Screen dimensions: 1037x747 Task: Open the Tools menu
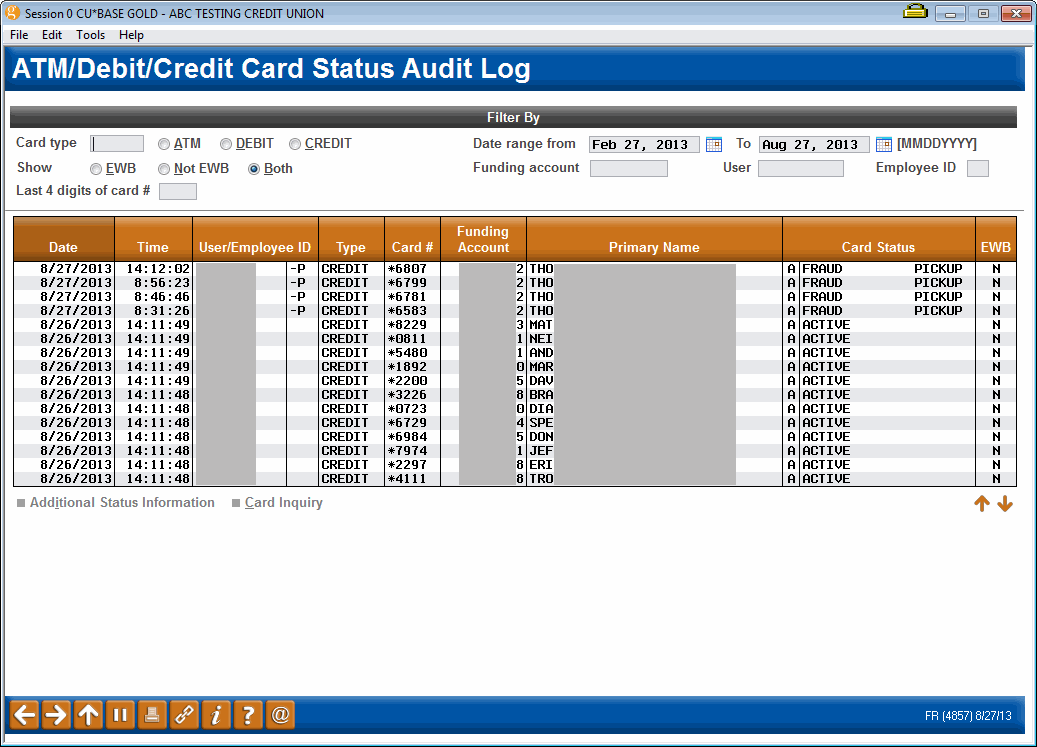pos(91,35)
